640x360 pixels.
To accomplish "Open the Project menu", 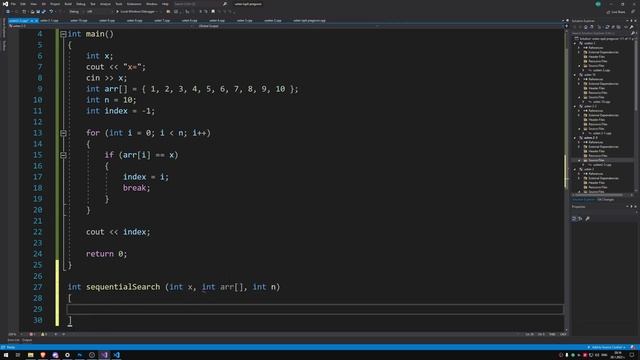I will click(55, 4).
